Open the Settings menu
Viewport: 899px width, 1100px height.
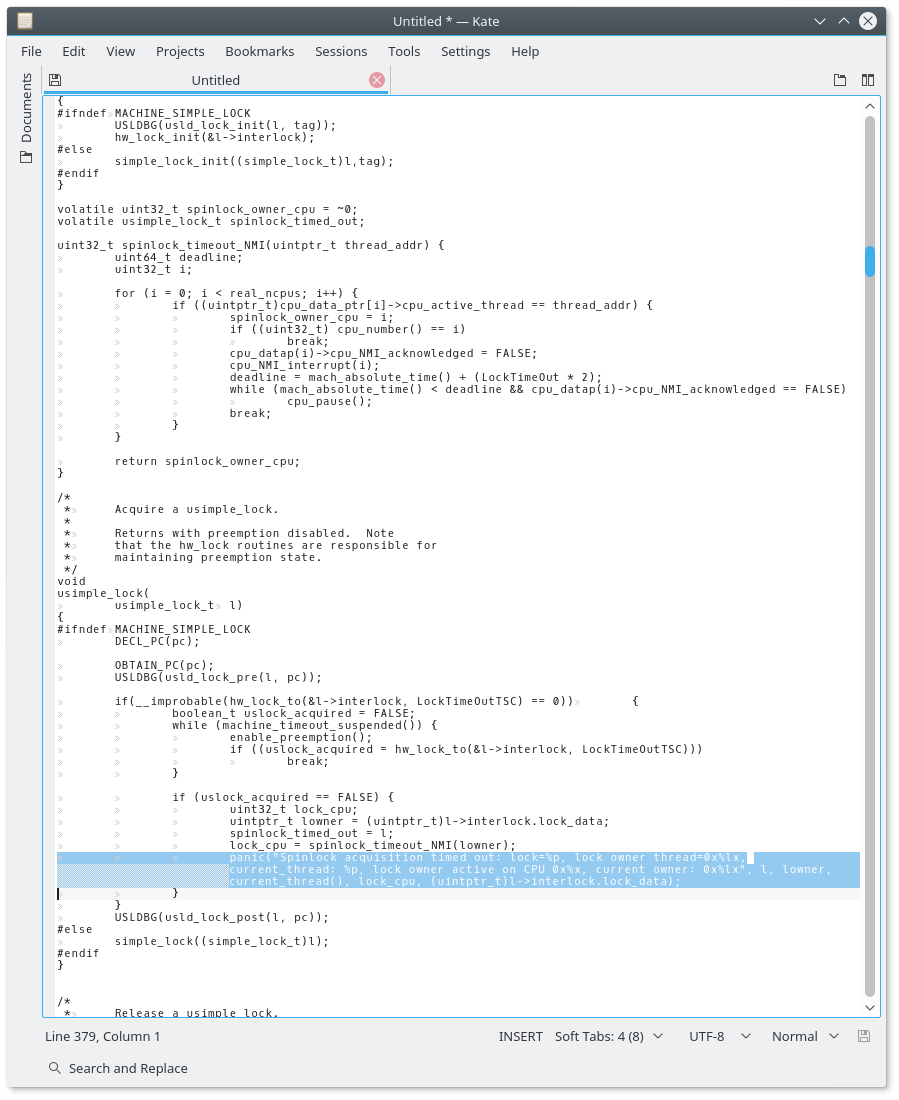(465, 51)
